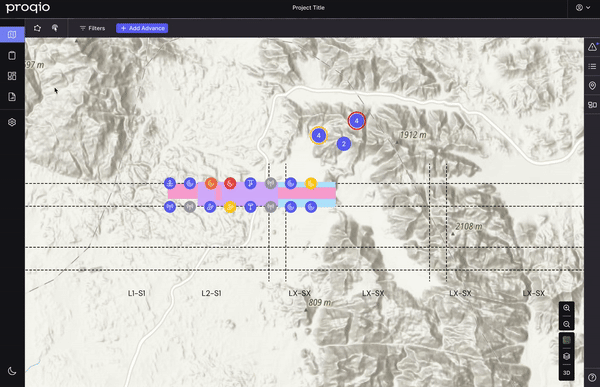Open the Filters menu
This screenshot has width=600, height=387.
pyautogui.click(x=92, y=28)
